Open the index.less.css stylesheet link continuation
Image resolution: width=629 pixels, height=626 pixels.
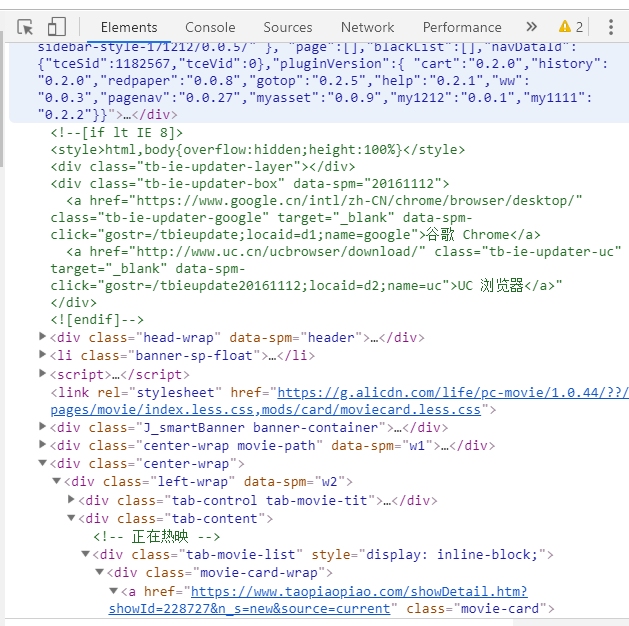266,410
